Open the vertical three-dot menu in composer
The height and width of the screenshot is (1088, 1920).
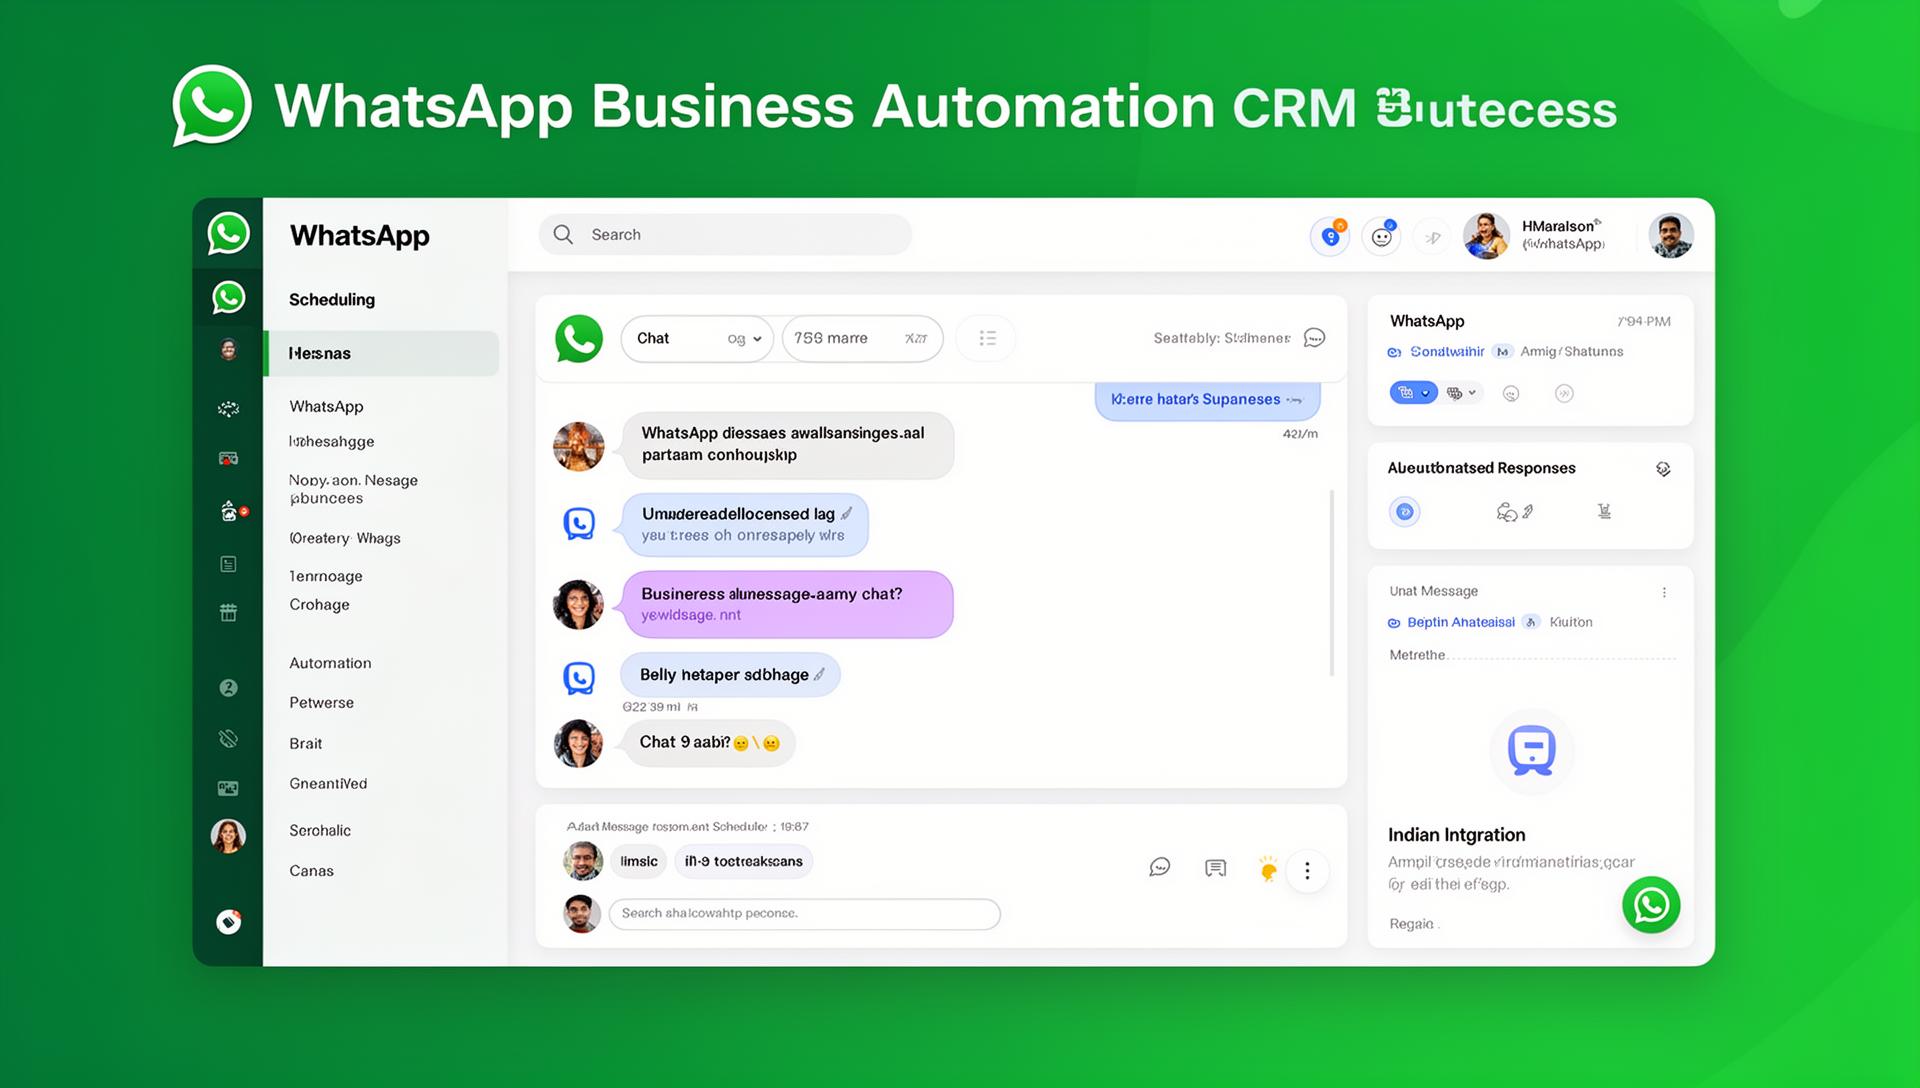click(1307, 871)
